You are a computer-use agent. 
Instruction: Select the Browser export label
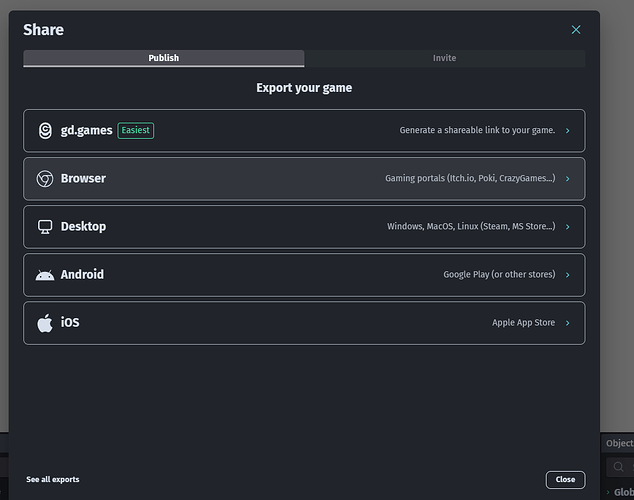83,178
